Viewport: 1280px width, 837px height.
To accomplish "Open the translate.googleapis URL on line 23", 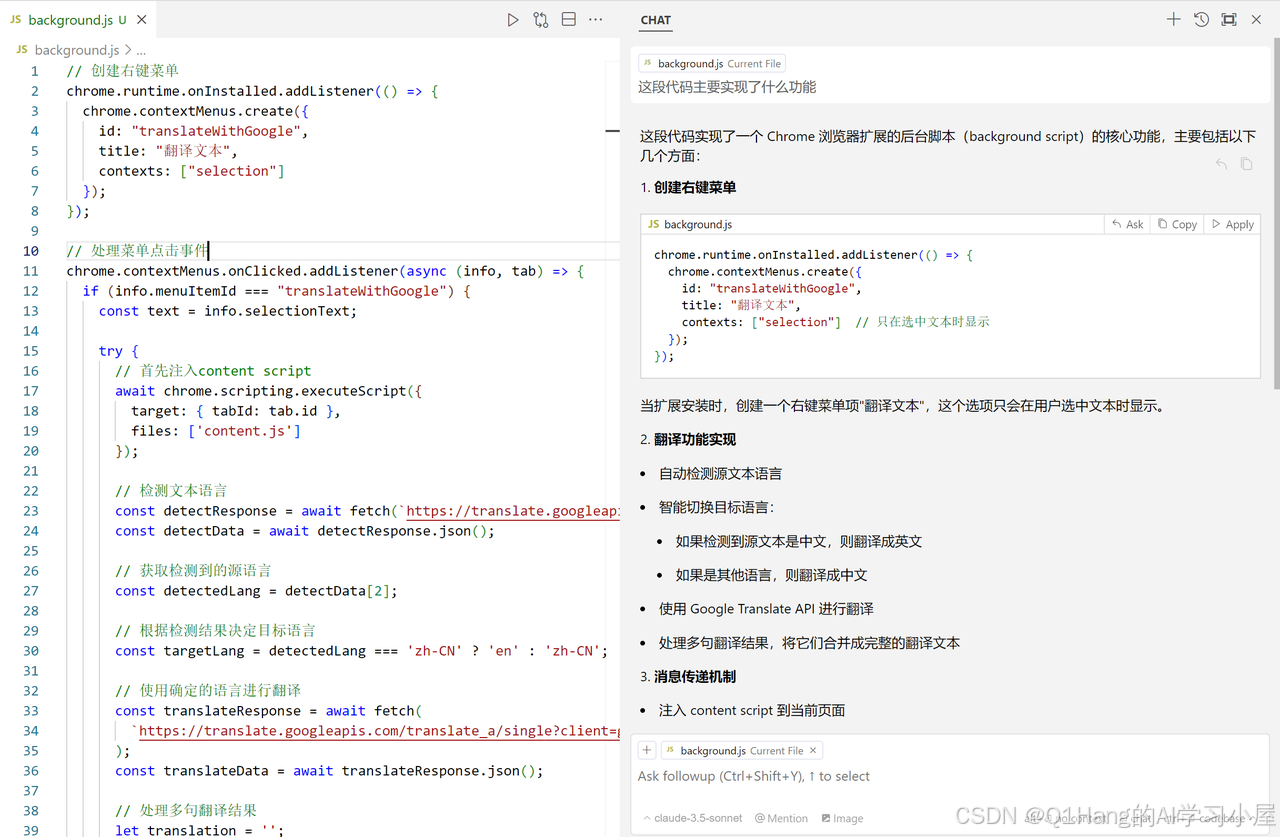I will pos(513,510).
